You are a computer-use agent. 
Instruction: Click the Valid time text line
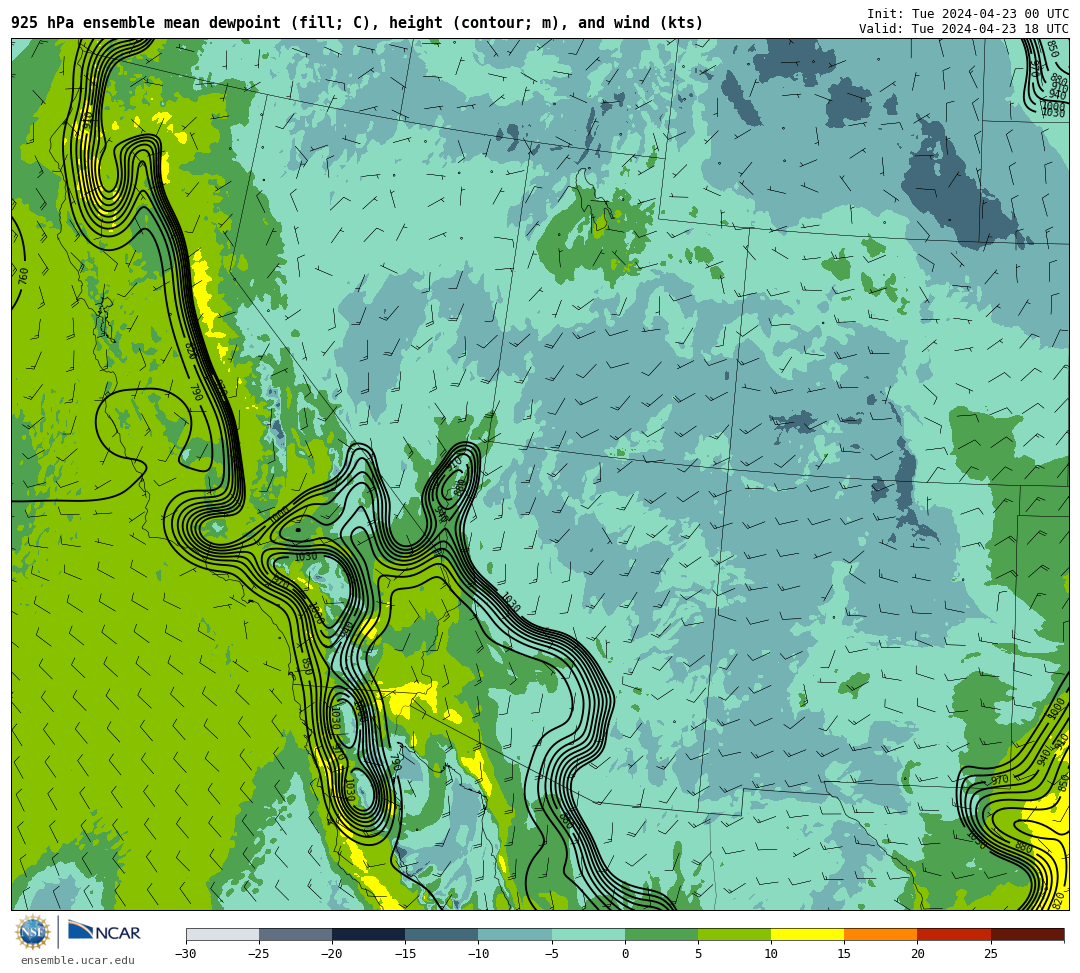click(964, 29)
